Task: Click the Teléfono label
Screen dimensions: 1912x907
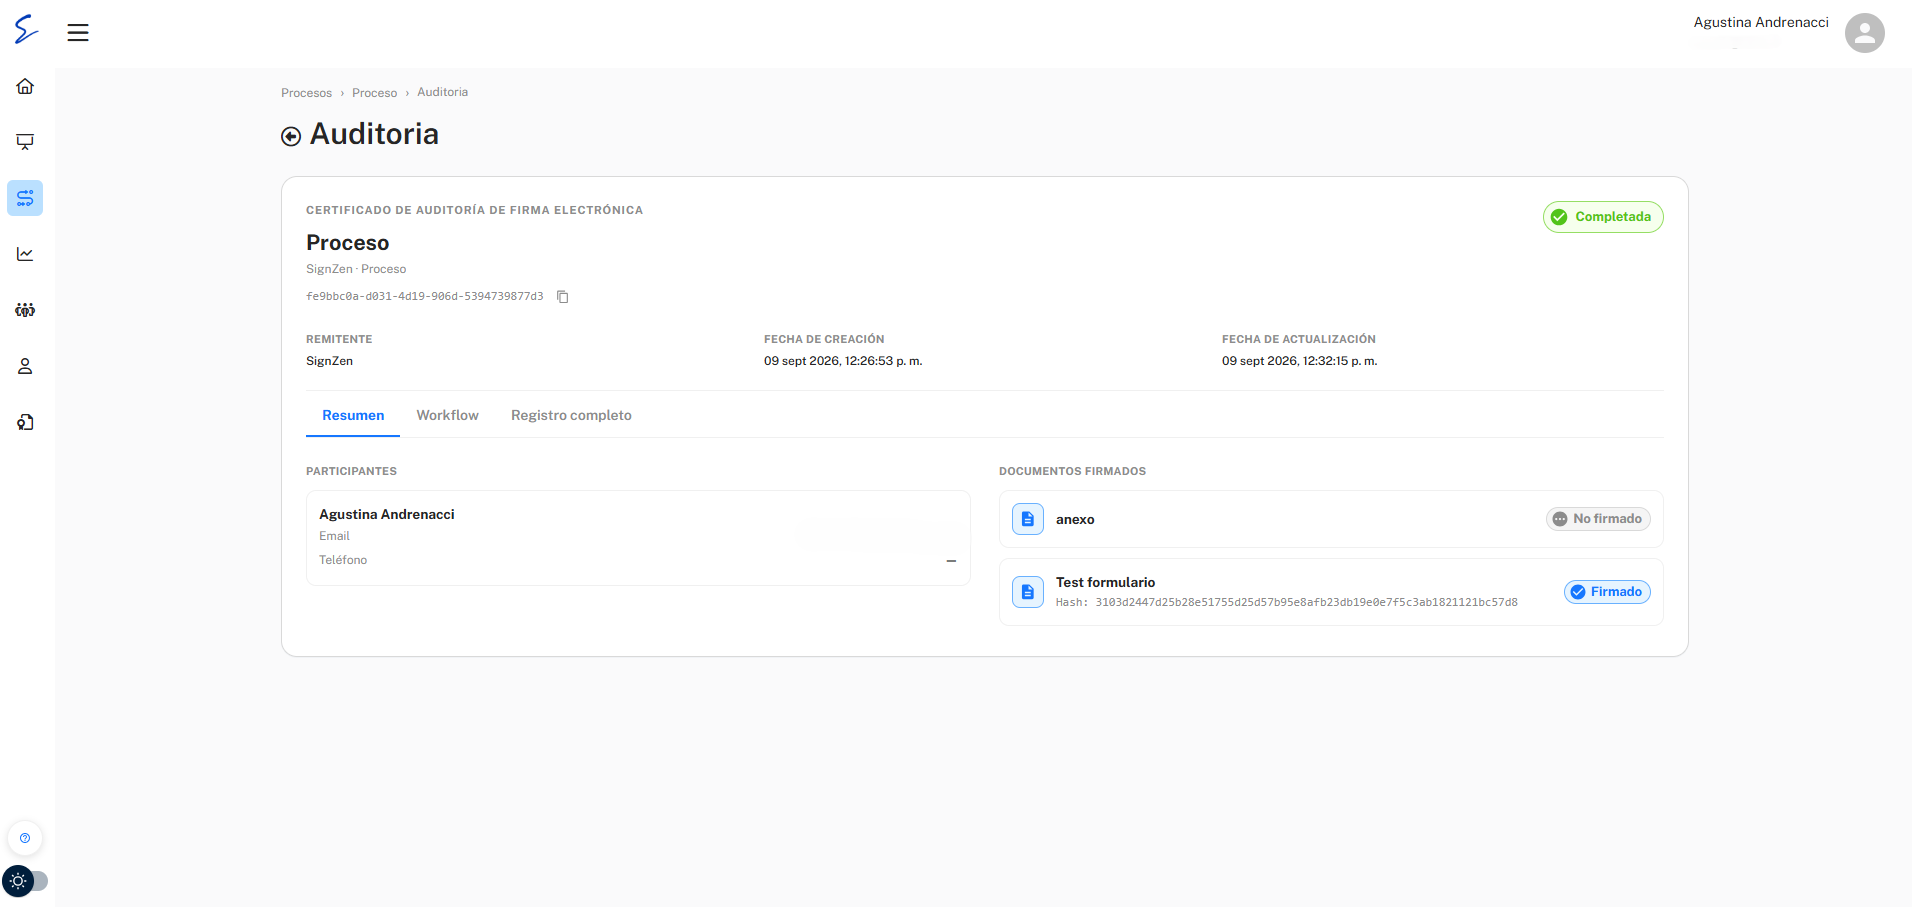Action: [x=343, y=560]
